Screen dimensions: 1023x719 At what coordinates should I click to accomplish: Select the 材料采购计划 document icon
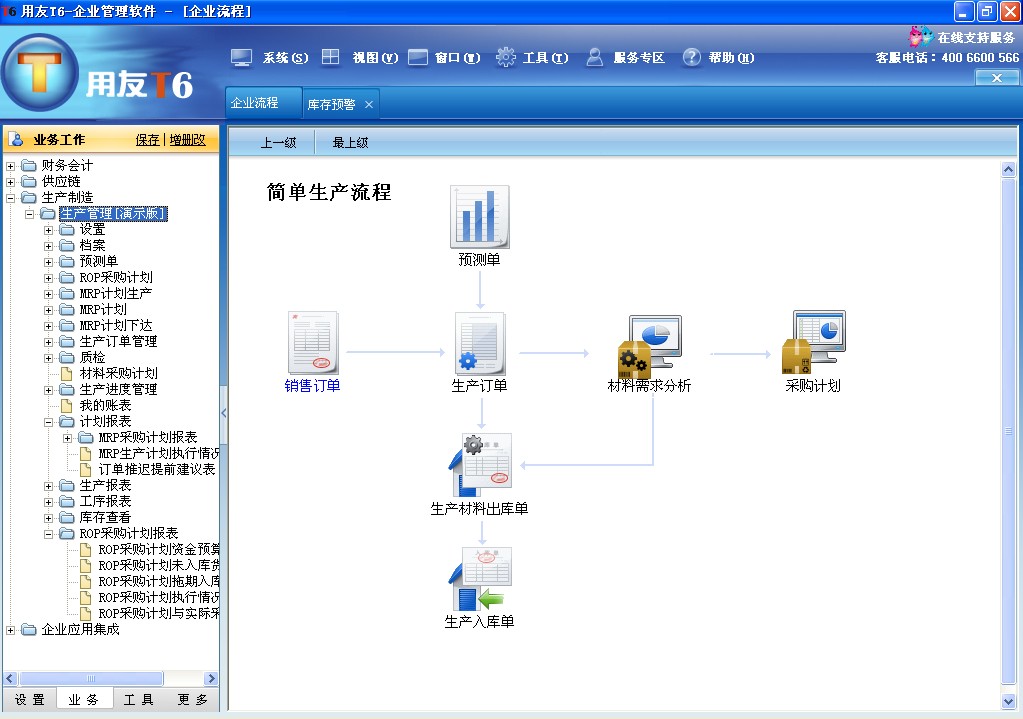coord(67,373)
